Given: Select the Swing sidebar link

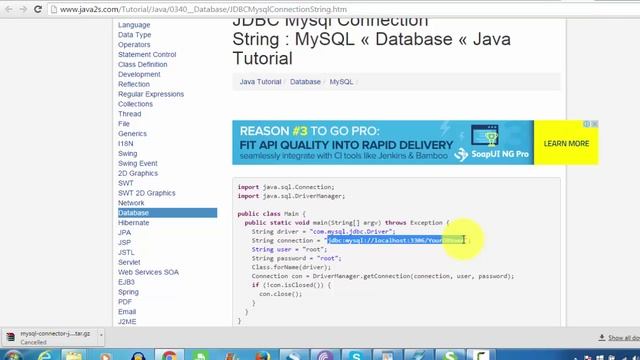Looking at the screenshot, I should (127, 153).
